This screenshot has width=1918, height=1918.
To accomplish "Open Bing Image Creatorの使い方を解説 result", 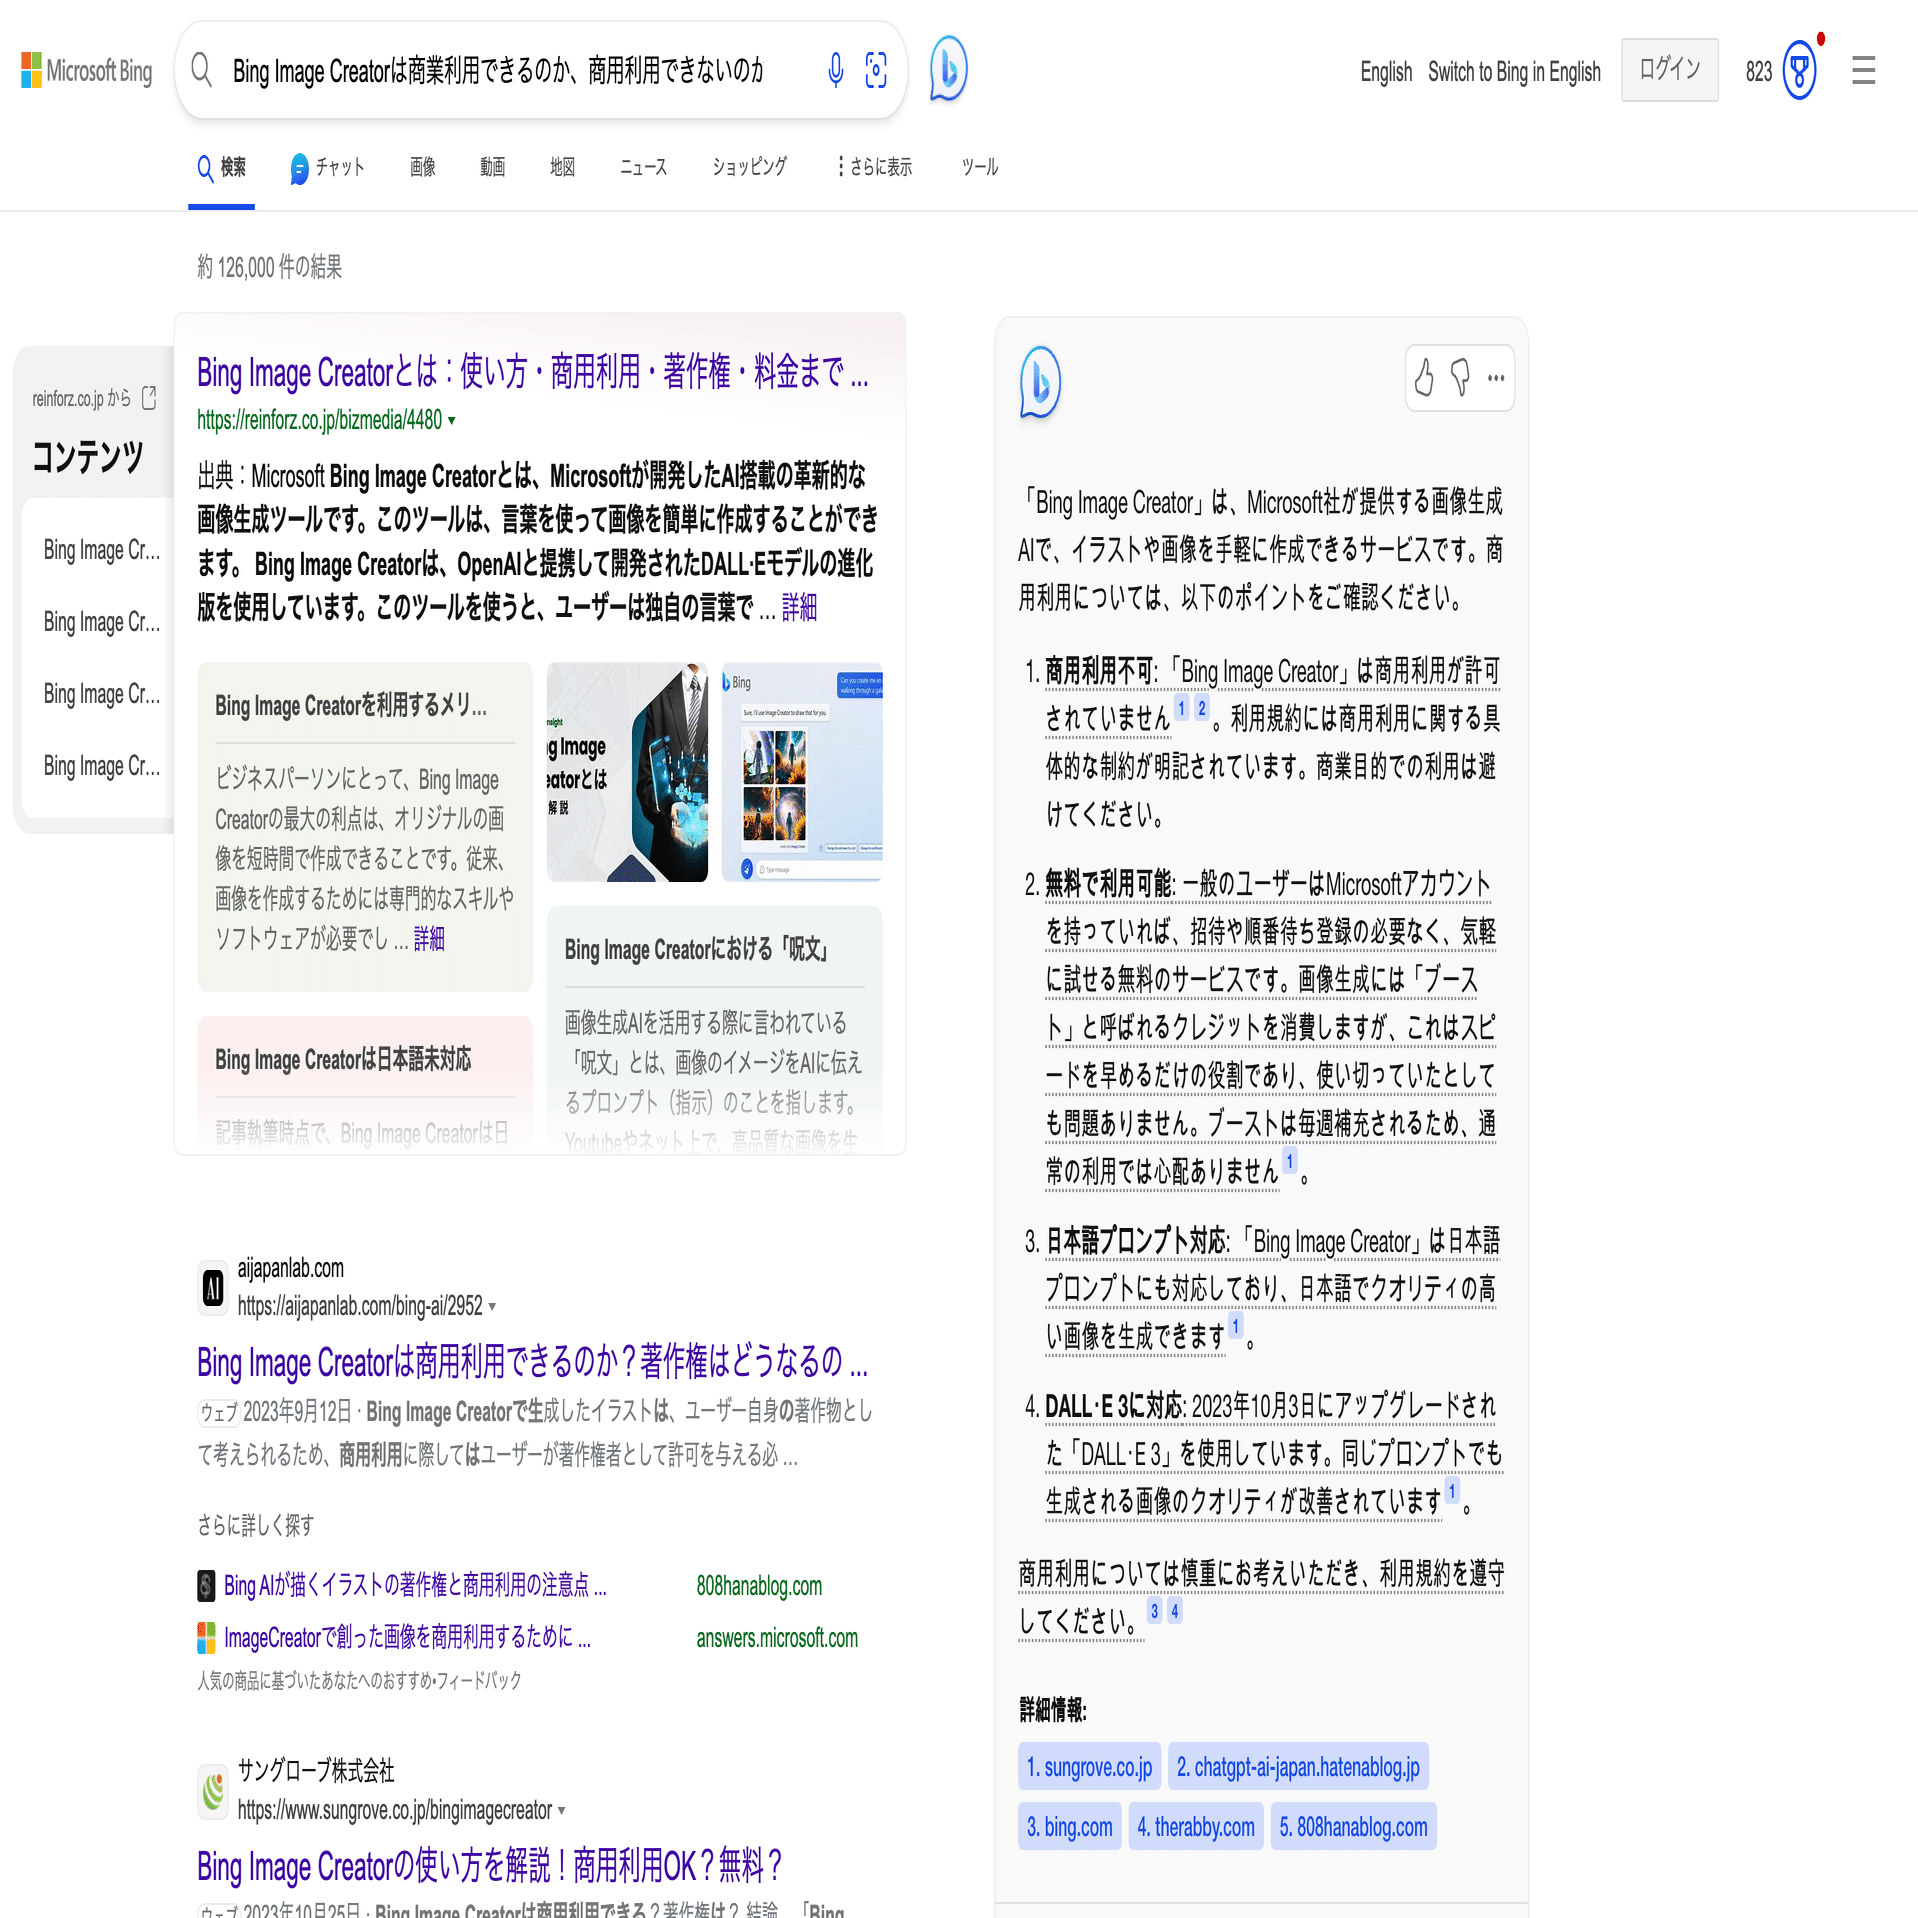I will 489,1866.
